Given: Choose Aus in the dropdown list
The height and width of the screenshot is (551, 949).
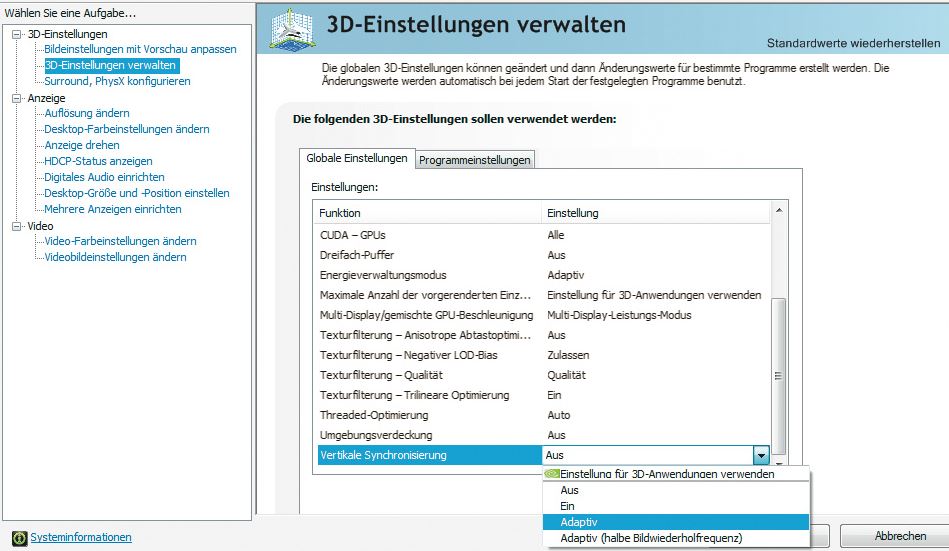Looking at the screenshot, I should pyautogui.click(x=676, y=490).
